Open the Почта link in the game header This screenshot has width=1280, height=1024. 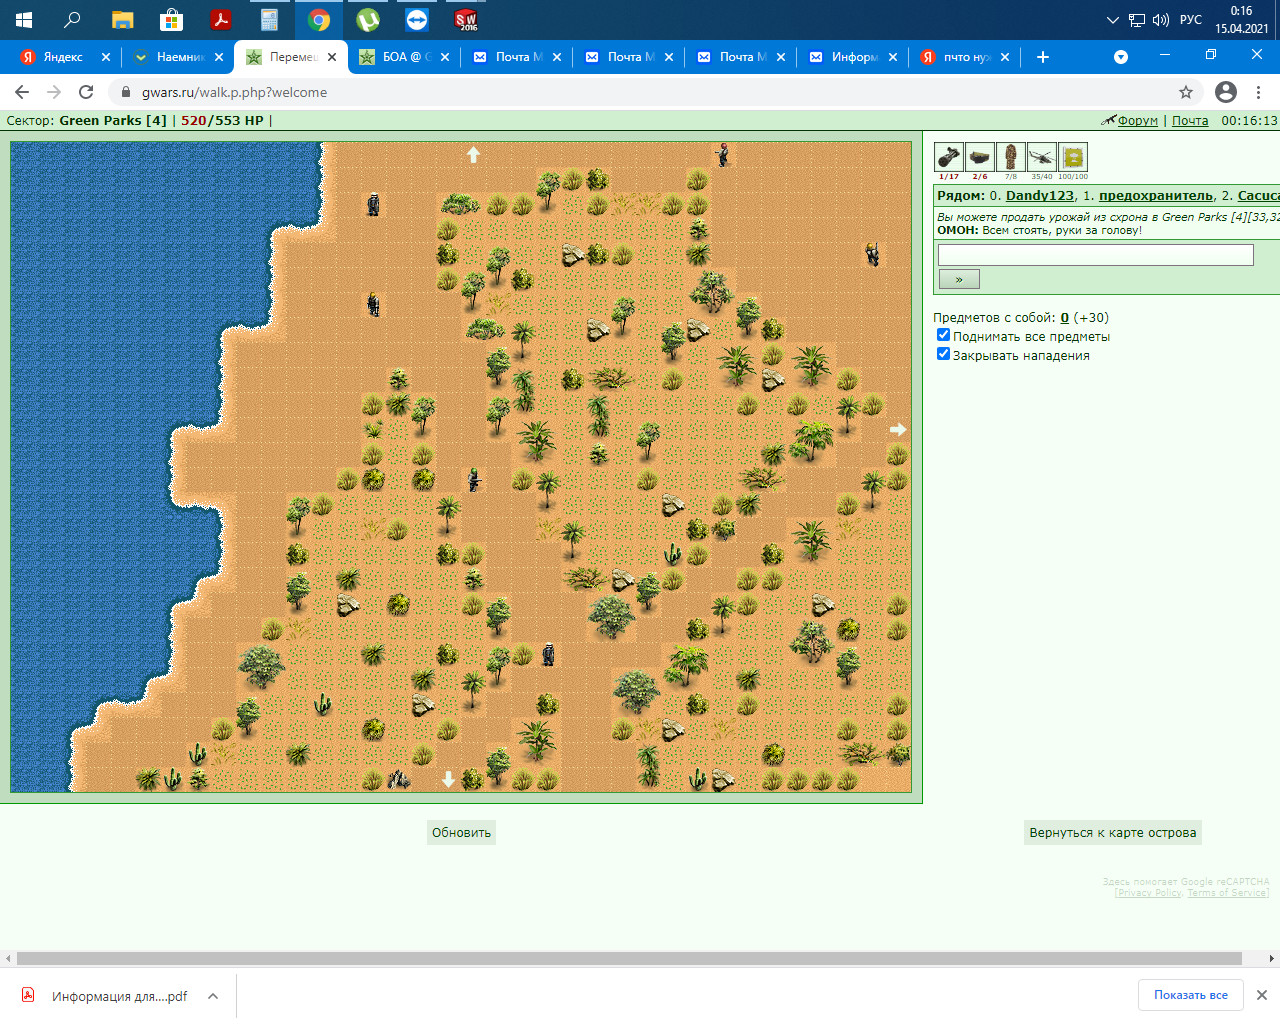point(1190,120)
